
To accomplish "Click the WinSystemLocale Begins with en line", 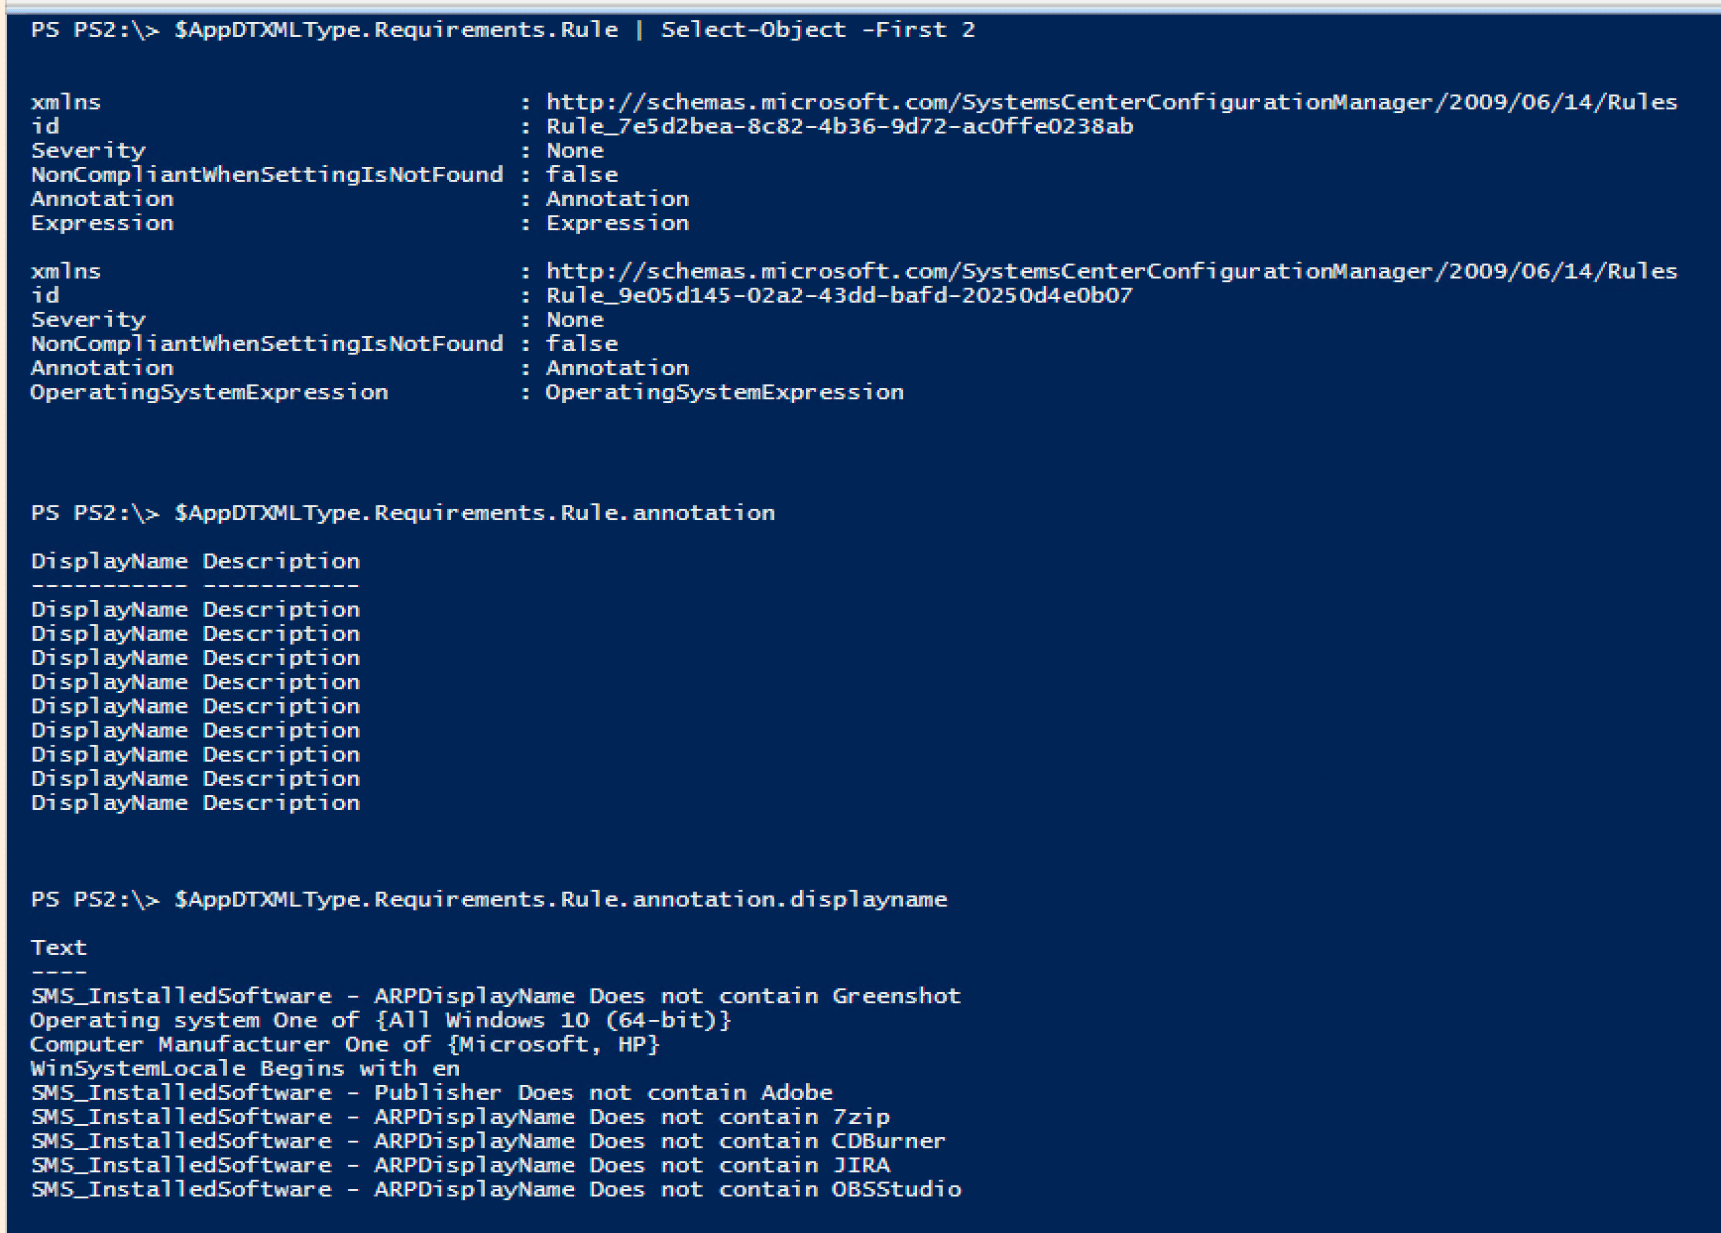I will pyautogui.click(x=245, y=1068).
